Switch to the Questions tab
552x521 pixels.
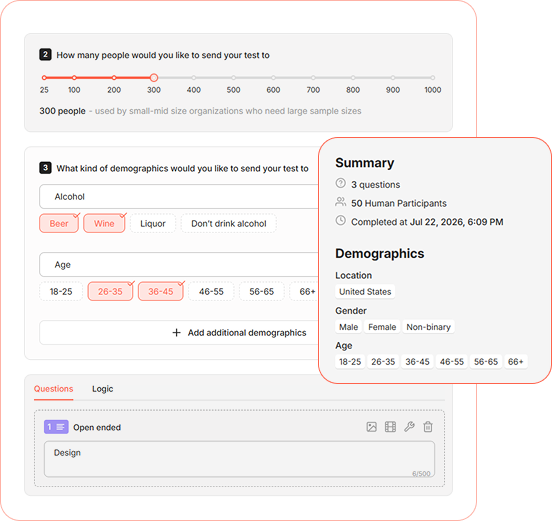point(54,389)
